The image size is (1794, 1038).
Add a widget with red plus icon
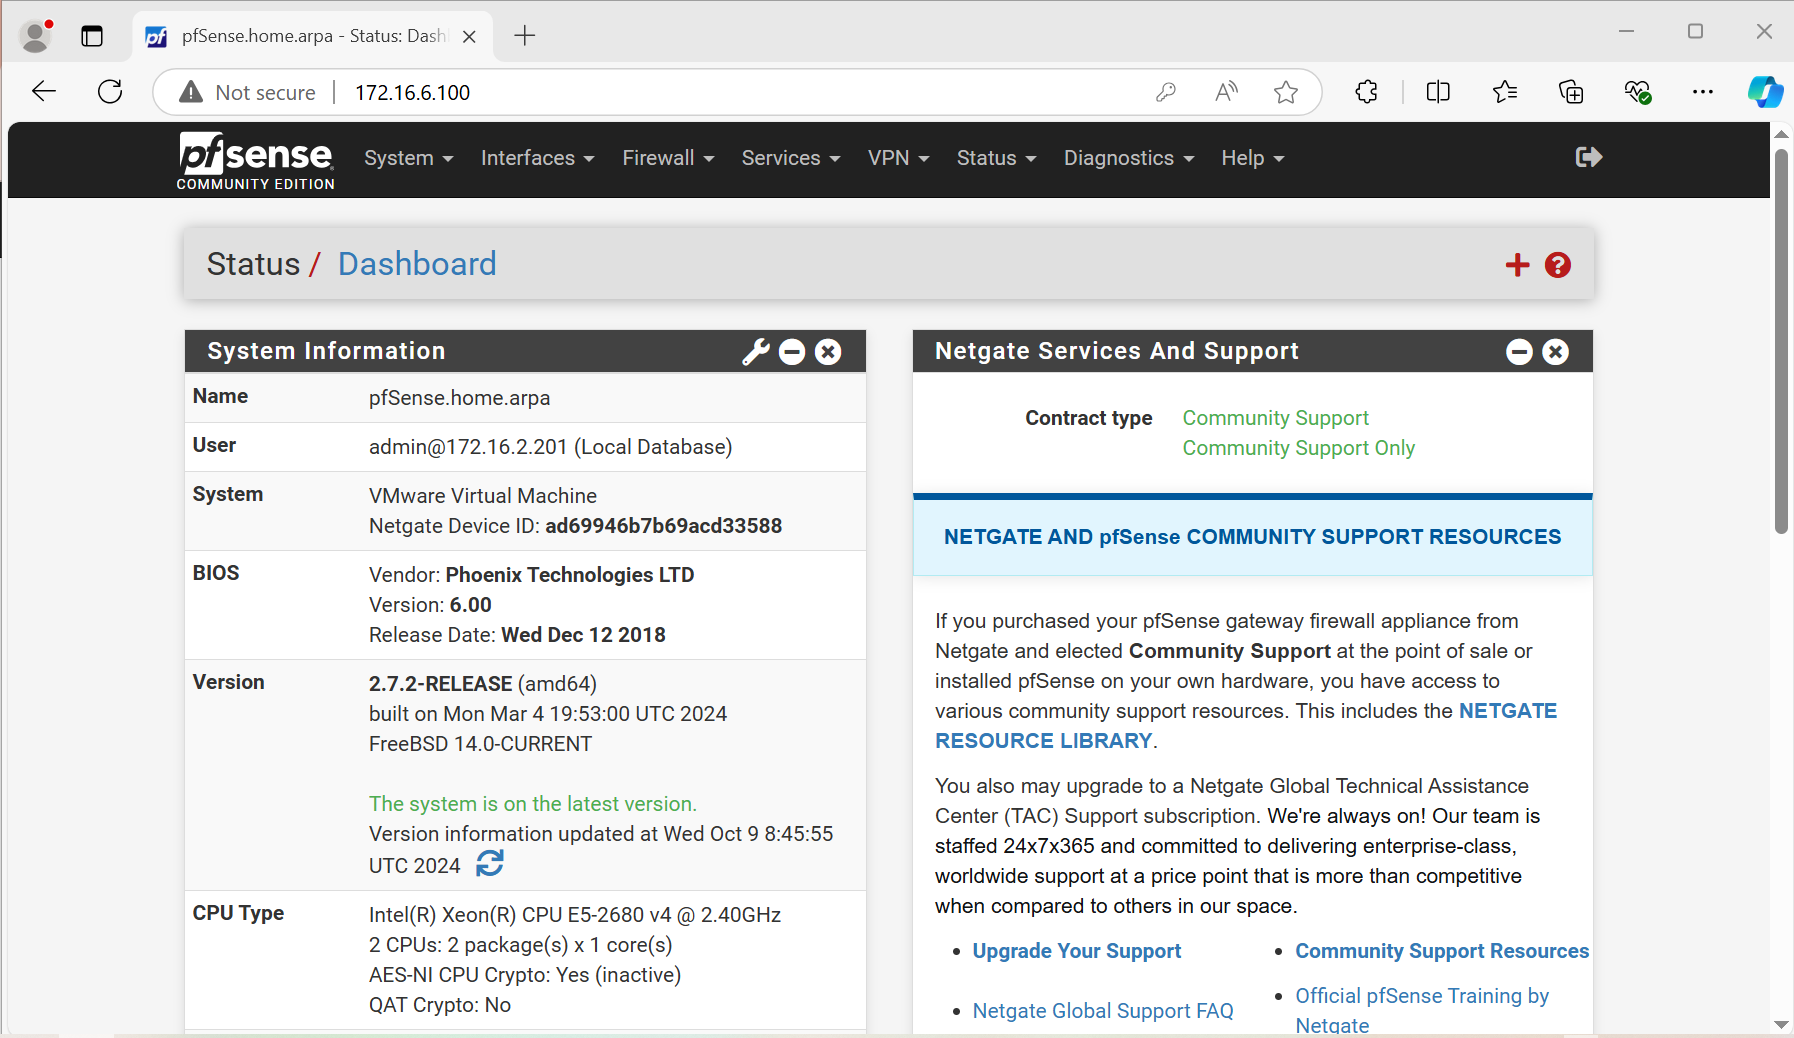tap(1517, 265)
